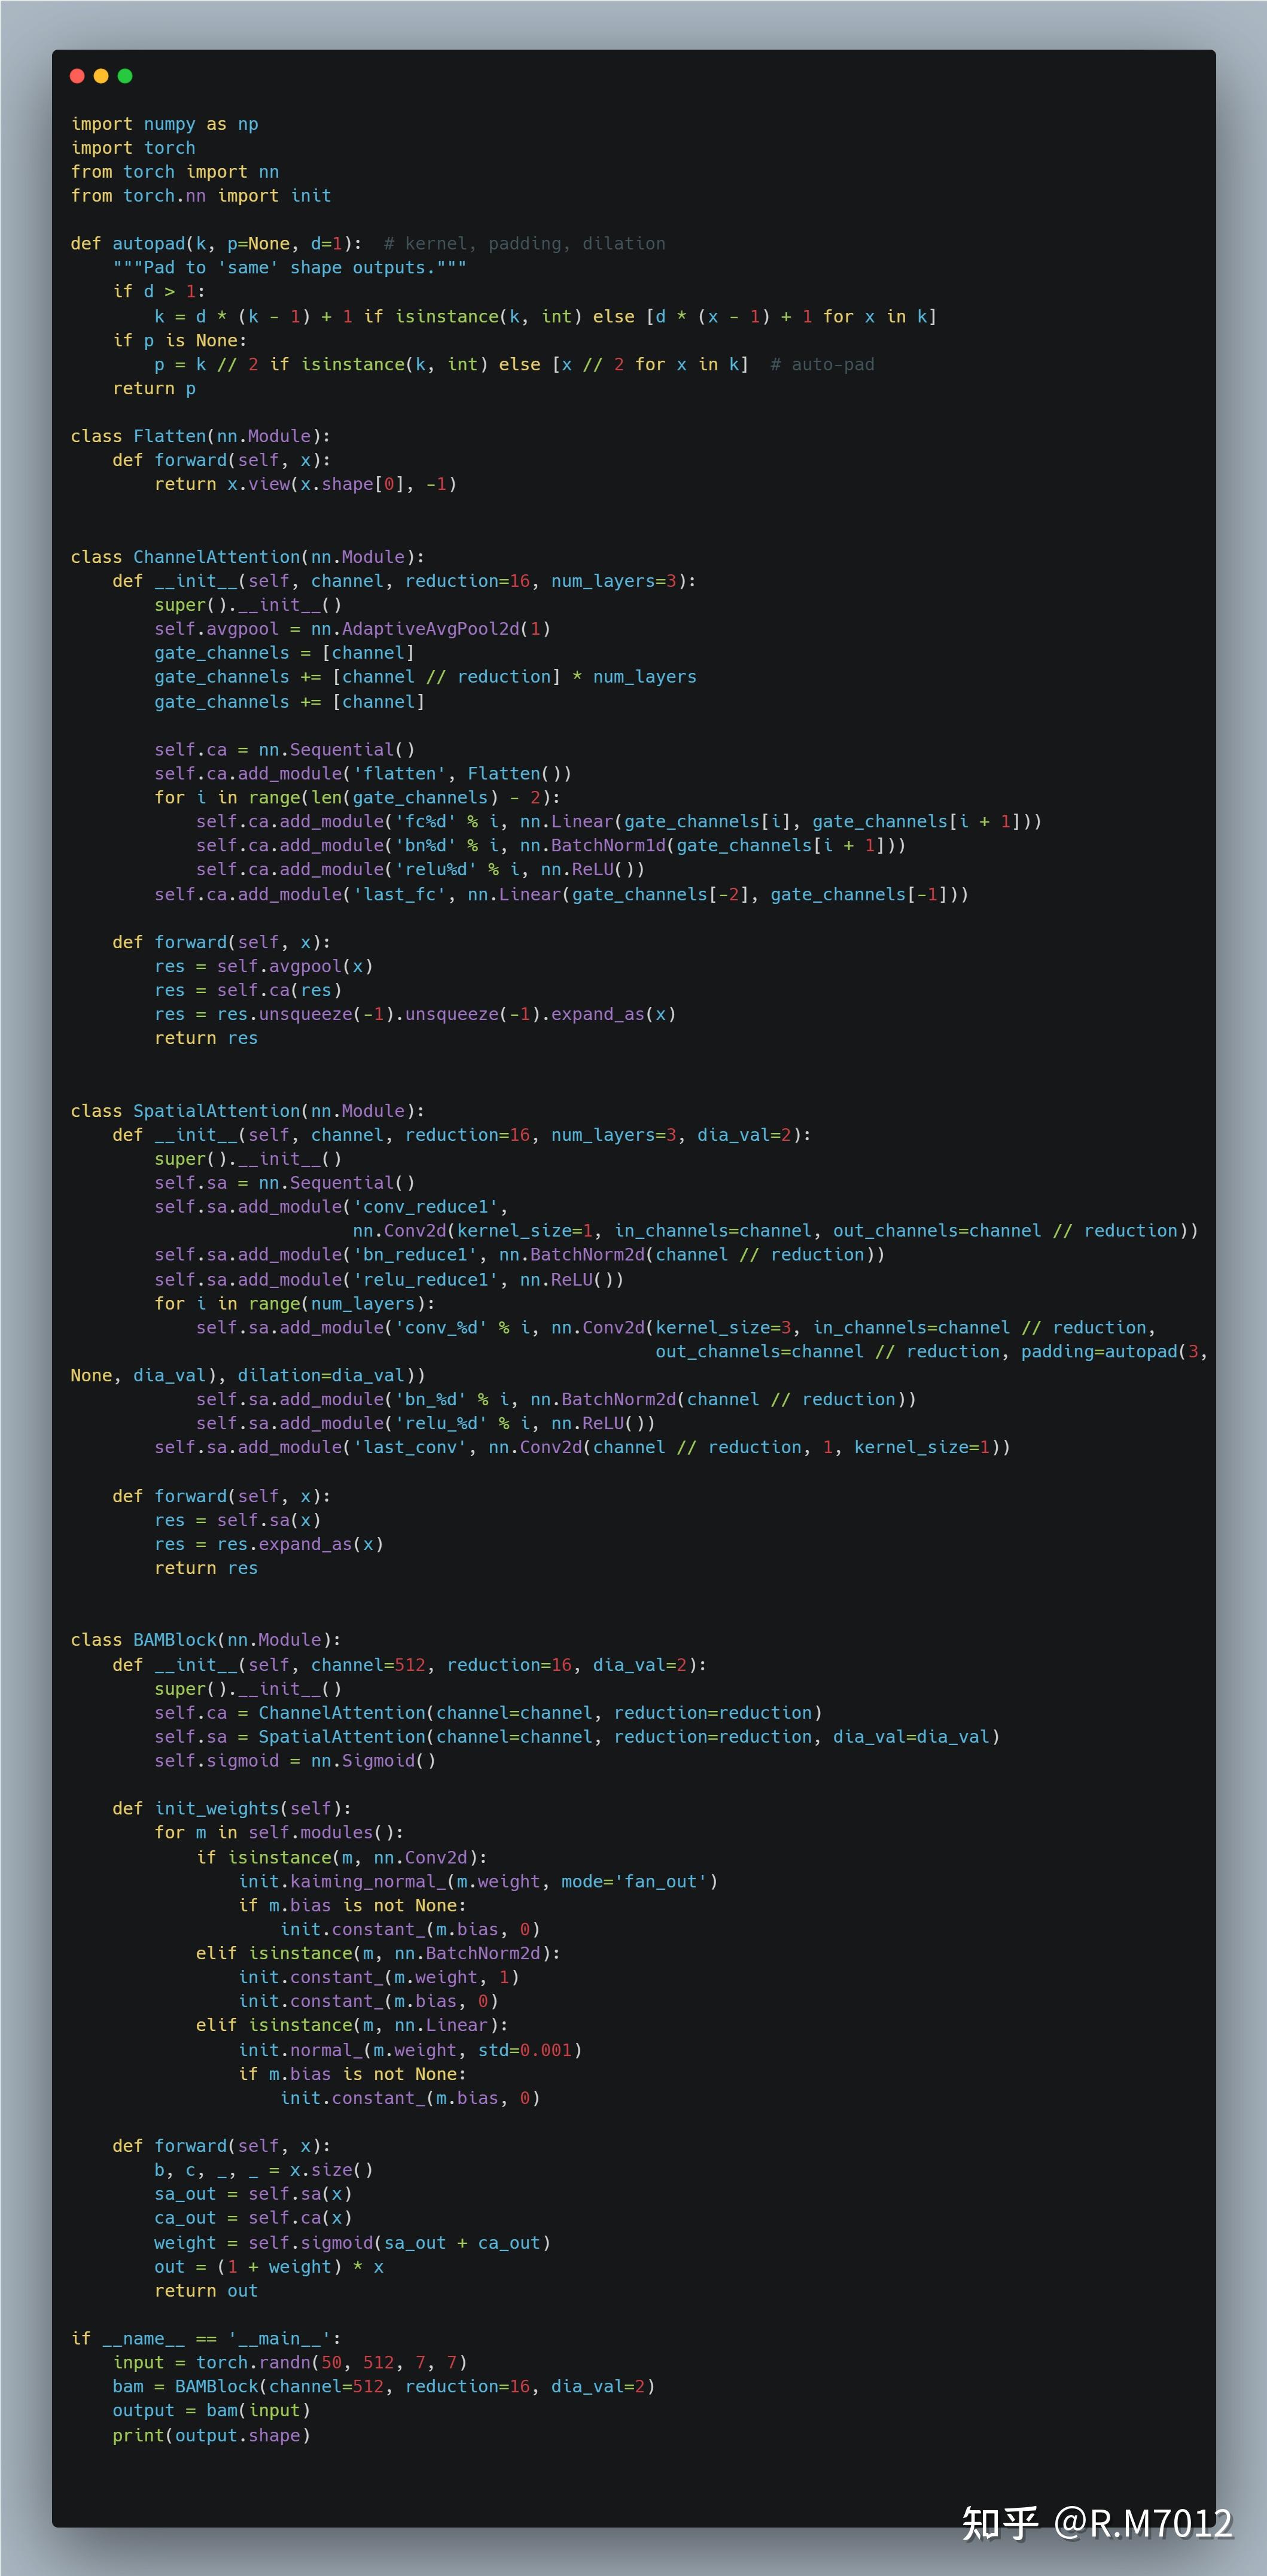Click the 'class Flatten(nn.Module)' line

[x=200, y=436]
